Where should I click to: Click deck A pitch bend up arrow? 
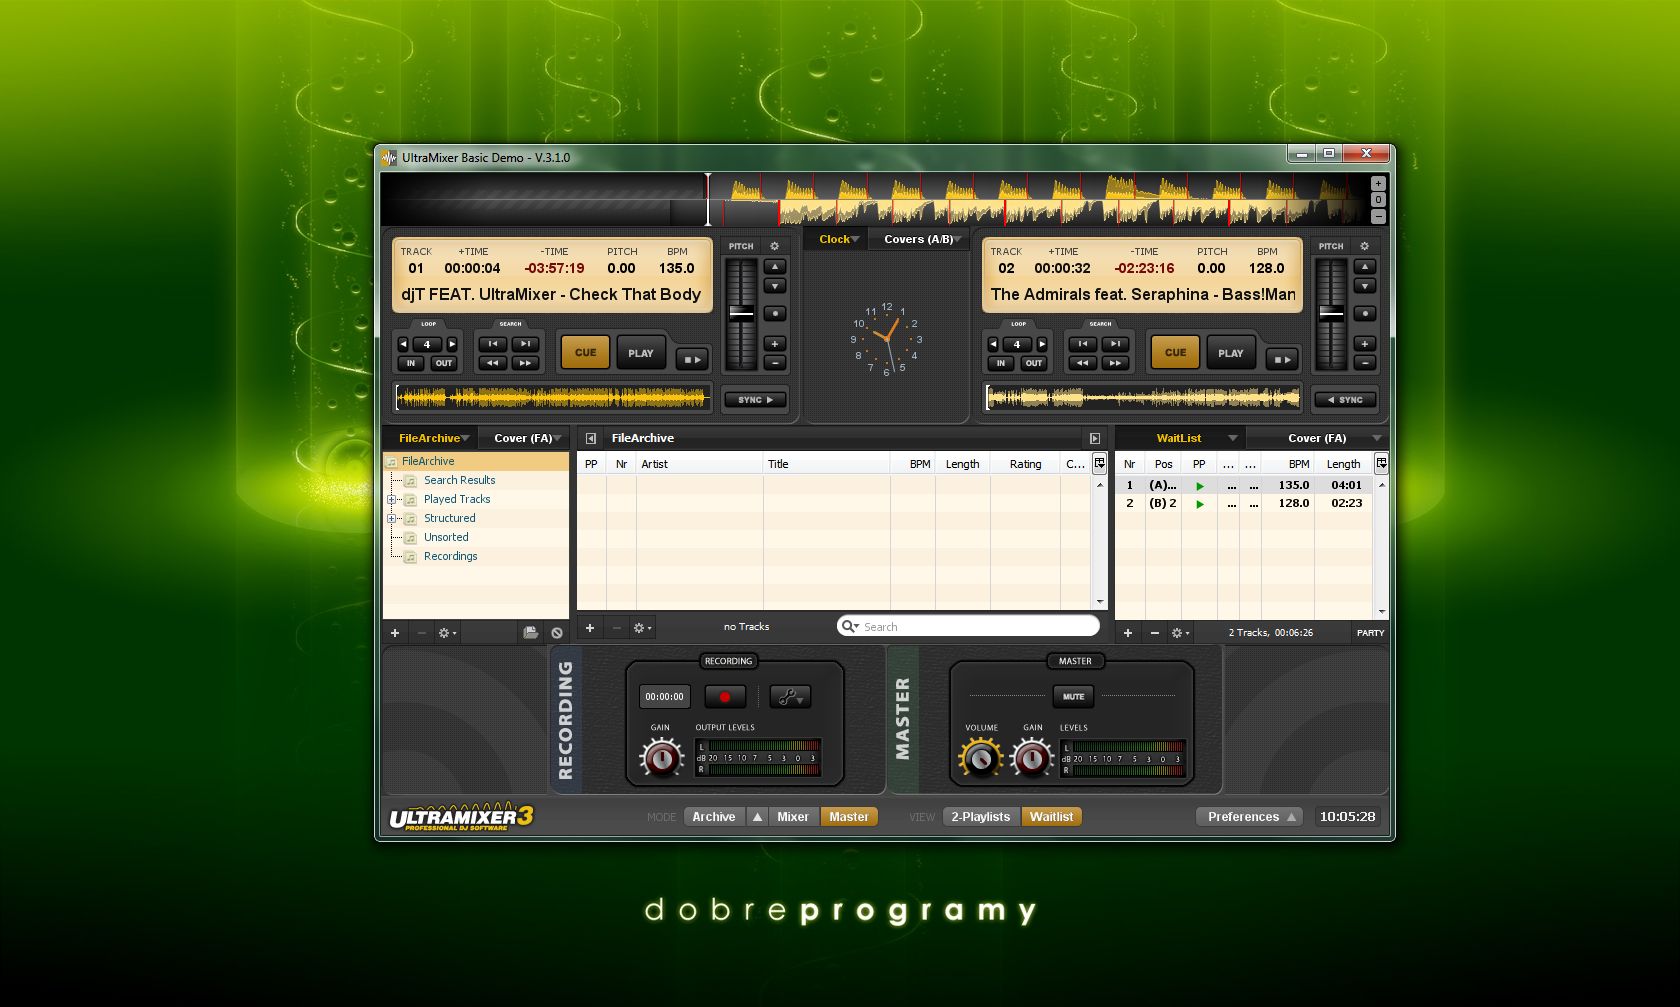click(775, 267)
